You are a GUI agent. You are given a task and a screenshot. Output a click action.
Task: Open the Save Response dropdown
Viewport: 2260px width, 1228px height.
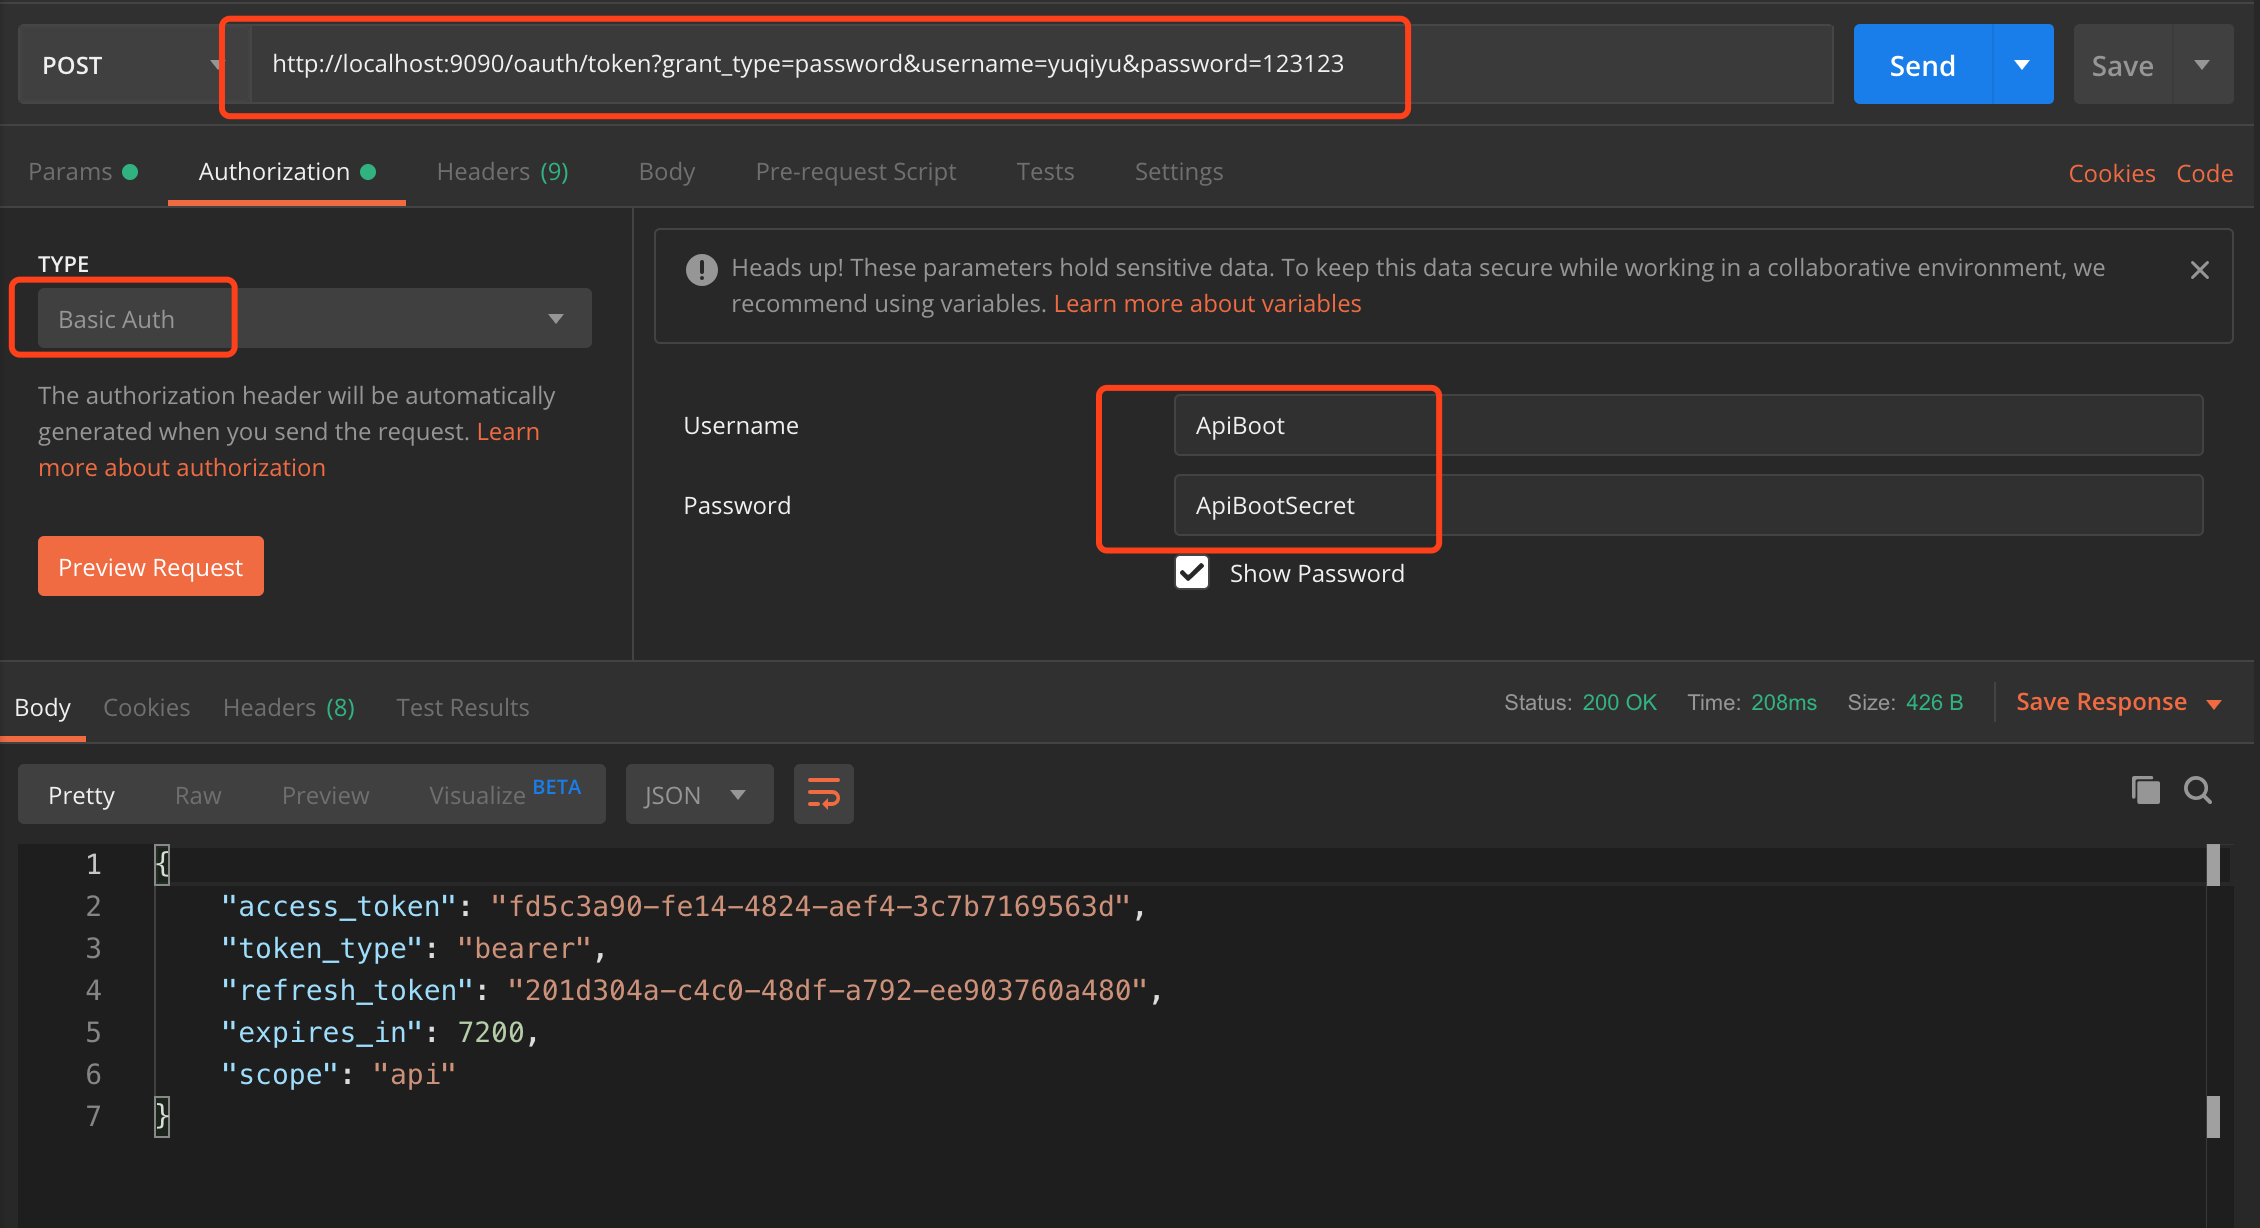[2118, 702]
